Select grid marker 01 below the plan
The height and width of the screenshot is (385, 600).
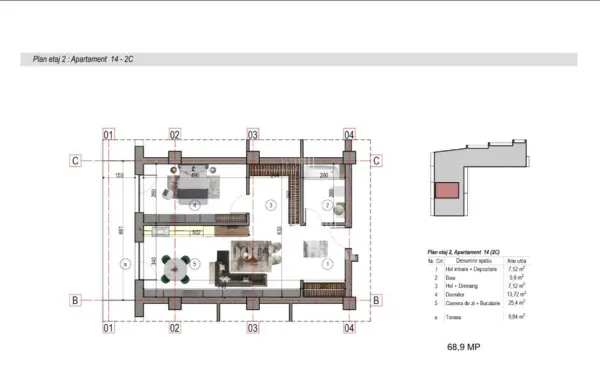109,328
